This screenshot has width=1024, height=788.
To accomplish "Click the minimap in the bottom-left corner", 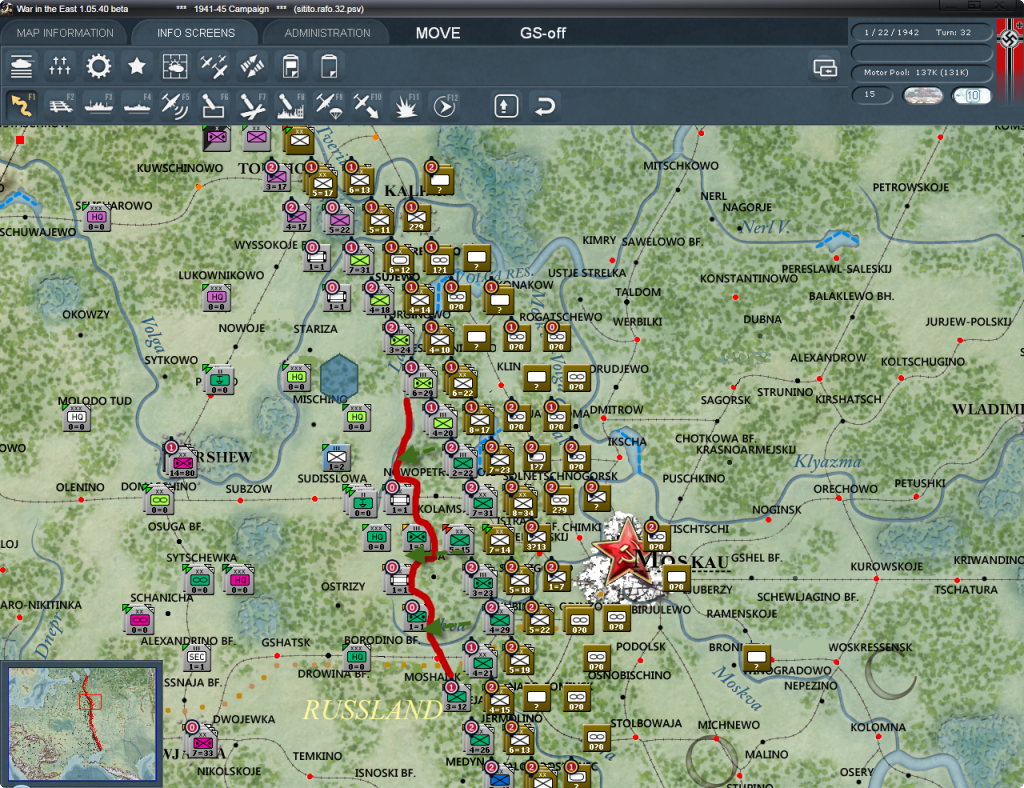I will point(82,723).
